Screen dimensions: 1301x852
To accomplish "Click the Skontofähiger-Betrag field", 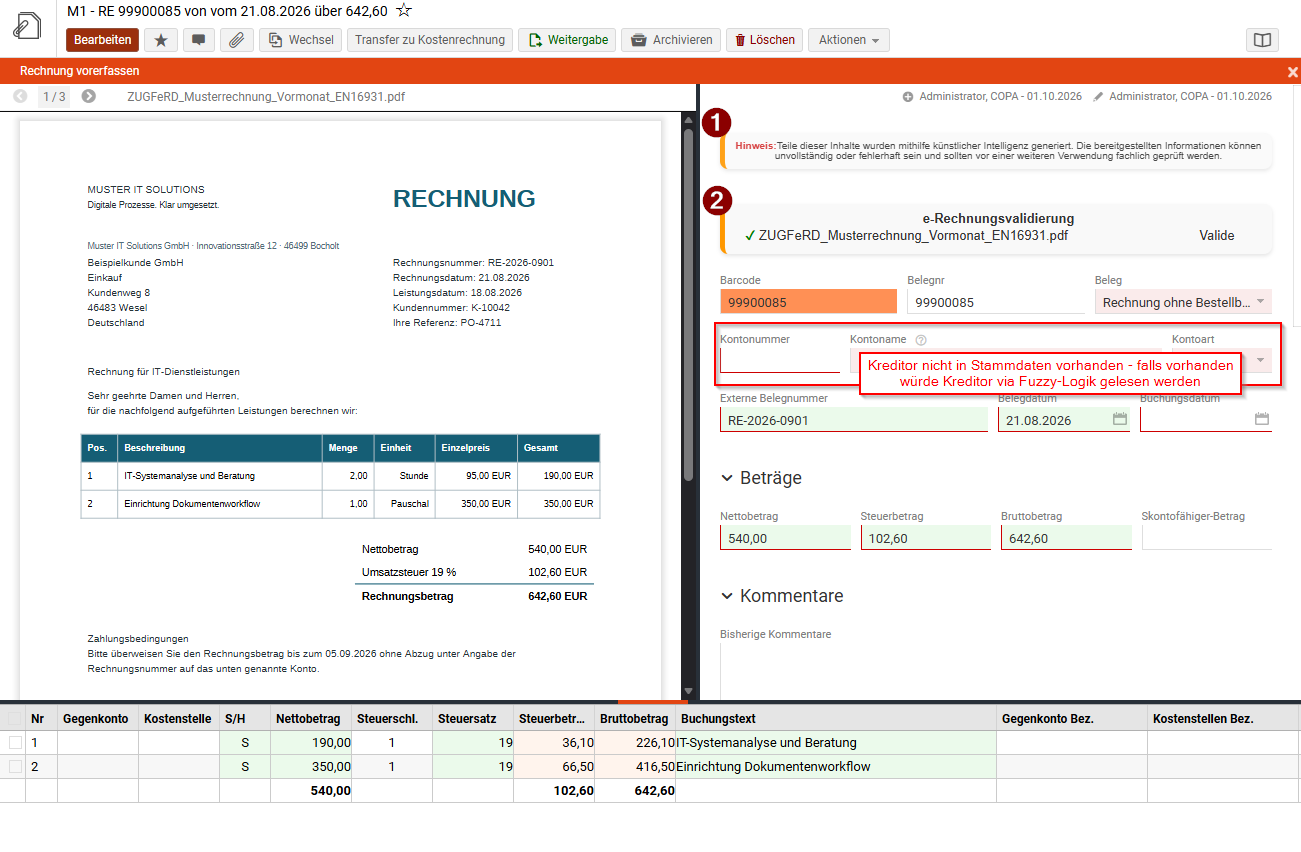I will coord(1207,538).
